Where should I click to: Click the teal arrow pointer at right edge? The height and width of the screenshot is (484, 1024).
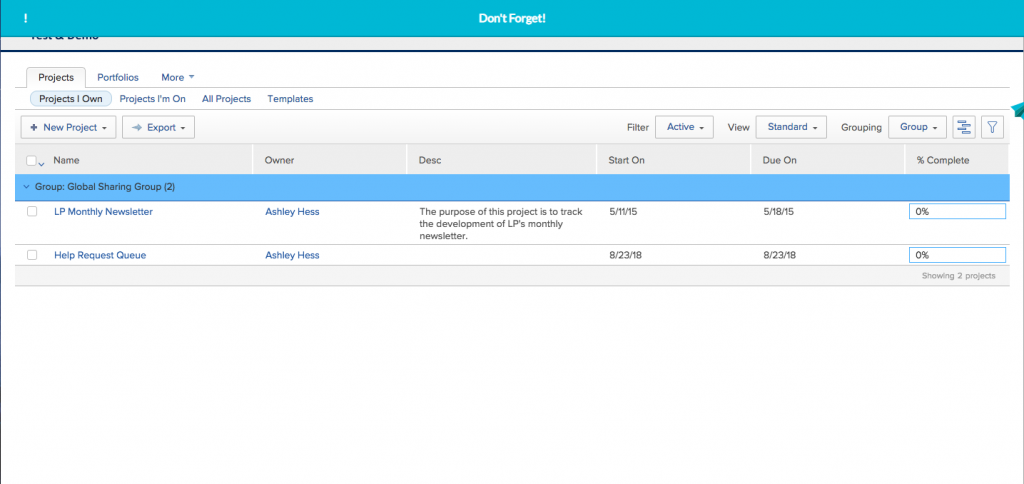[1017, 111]
